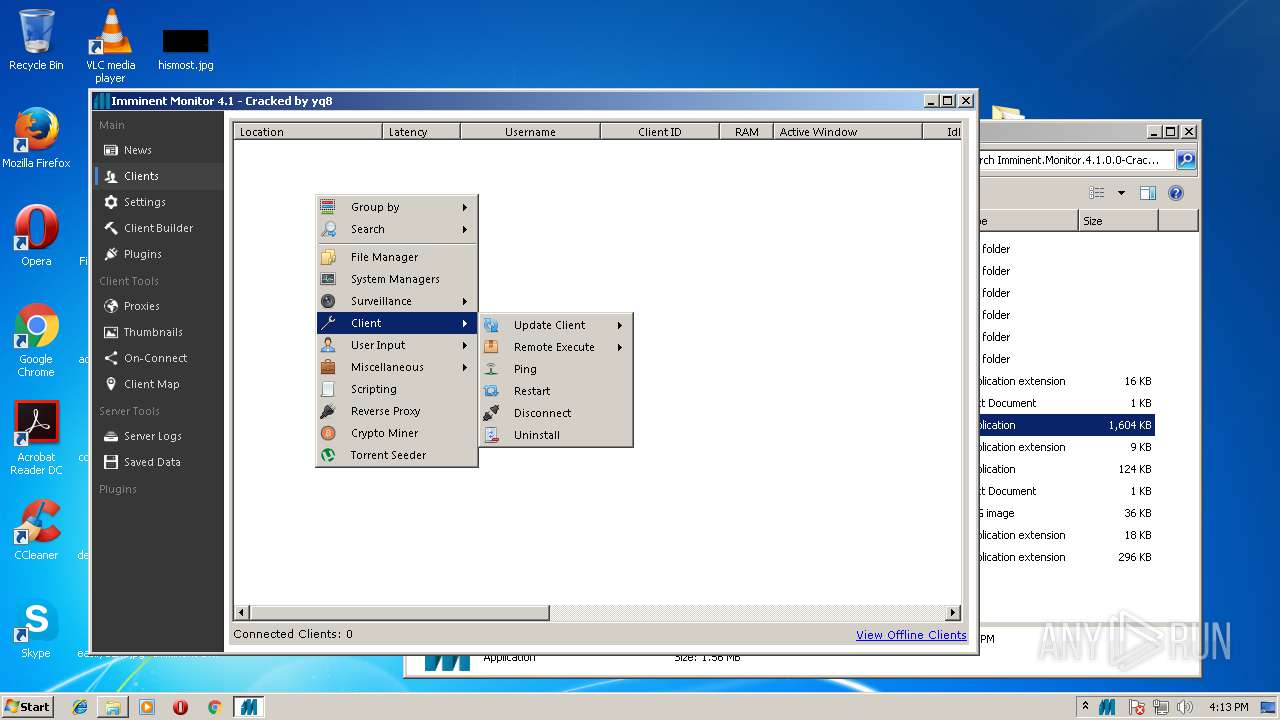Screen dimensions: 1280x720
Task: Select the 1,604 KB application row in Explorer
Action: (1067, 425)
